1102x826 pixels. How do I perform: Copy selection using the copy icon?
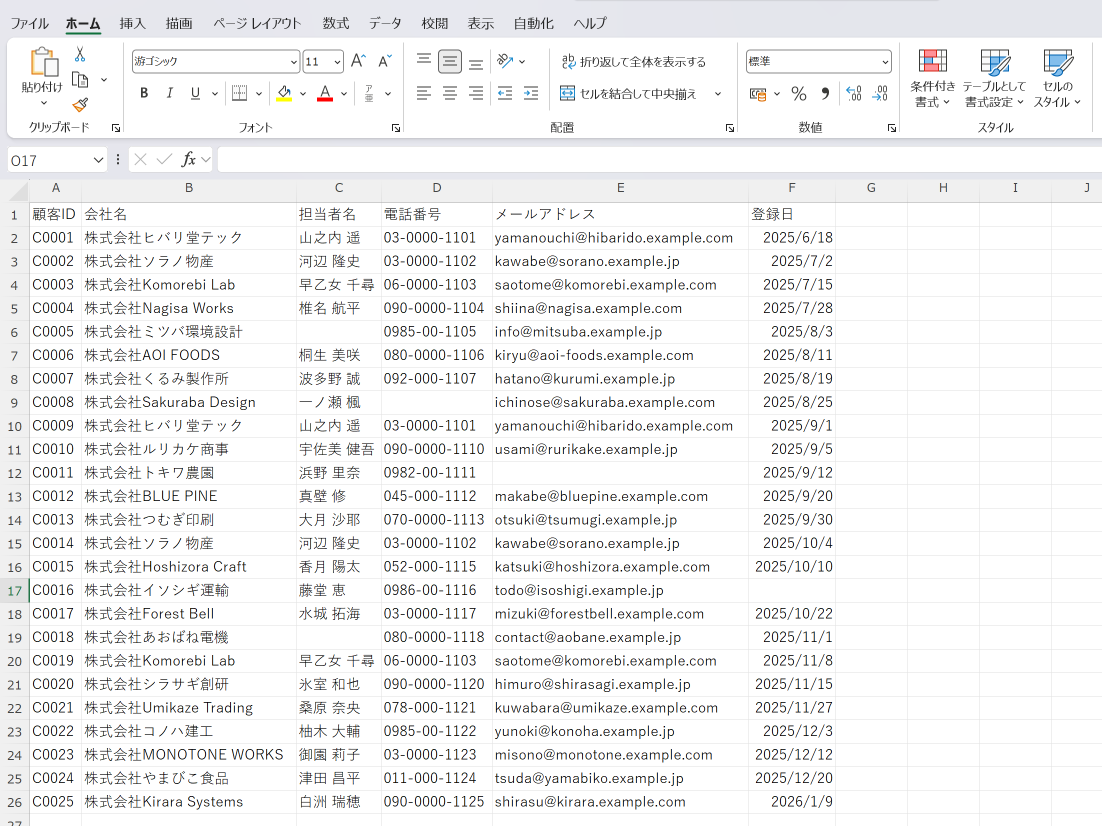pos(80,79)
